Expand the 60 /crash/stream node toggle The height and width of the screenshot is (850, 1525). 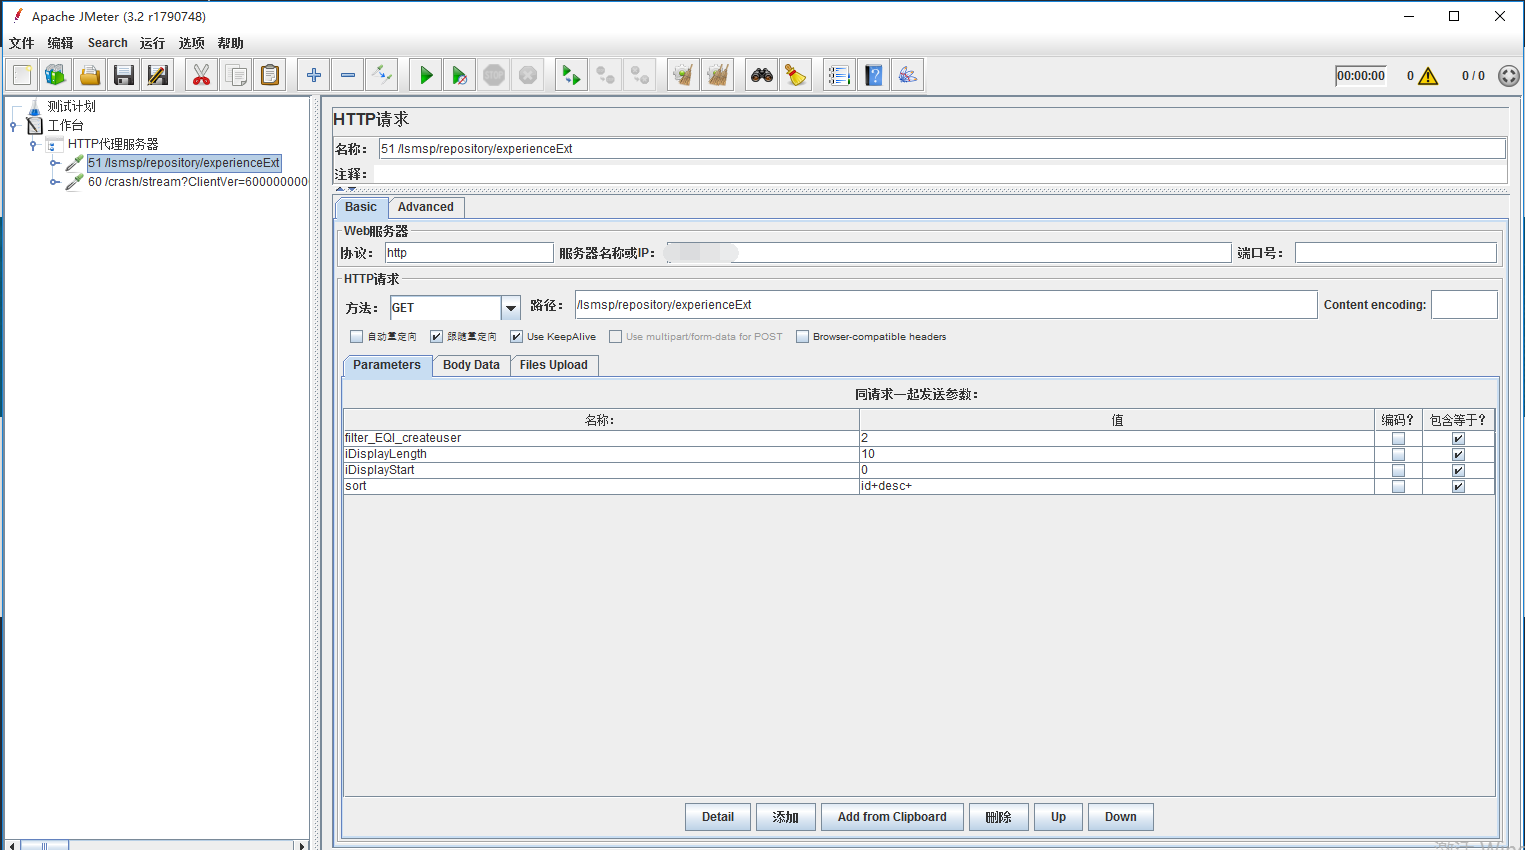point(54,182)
